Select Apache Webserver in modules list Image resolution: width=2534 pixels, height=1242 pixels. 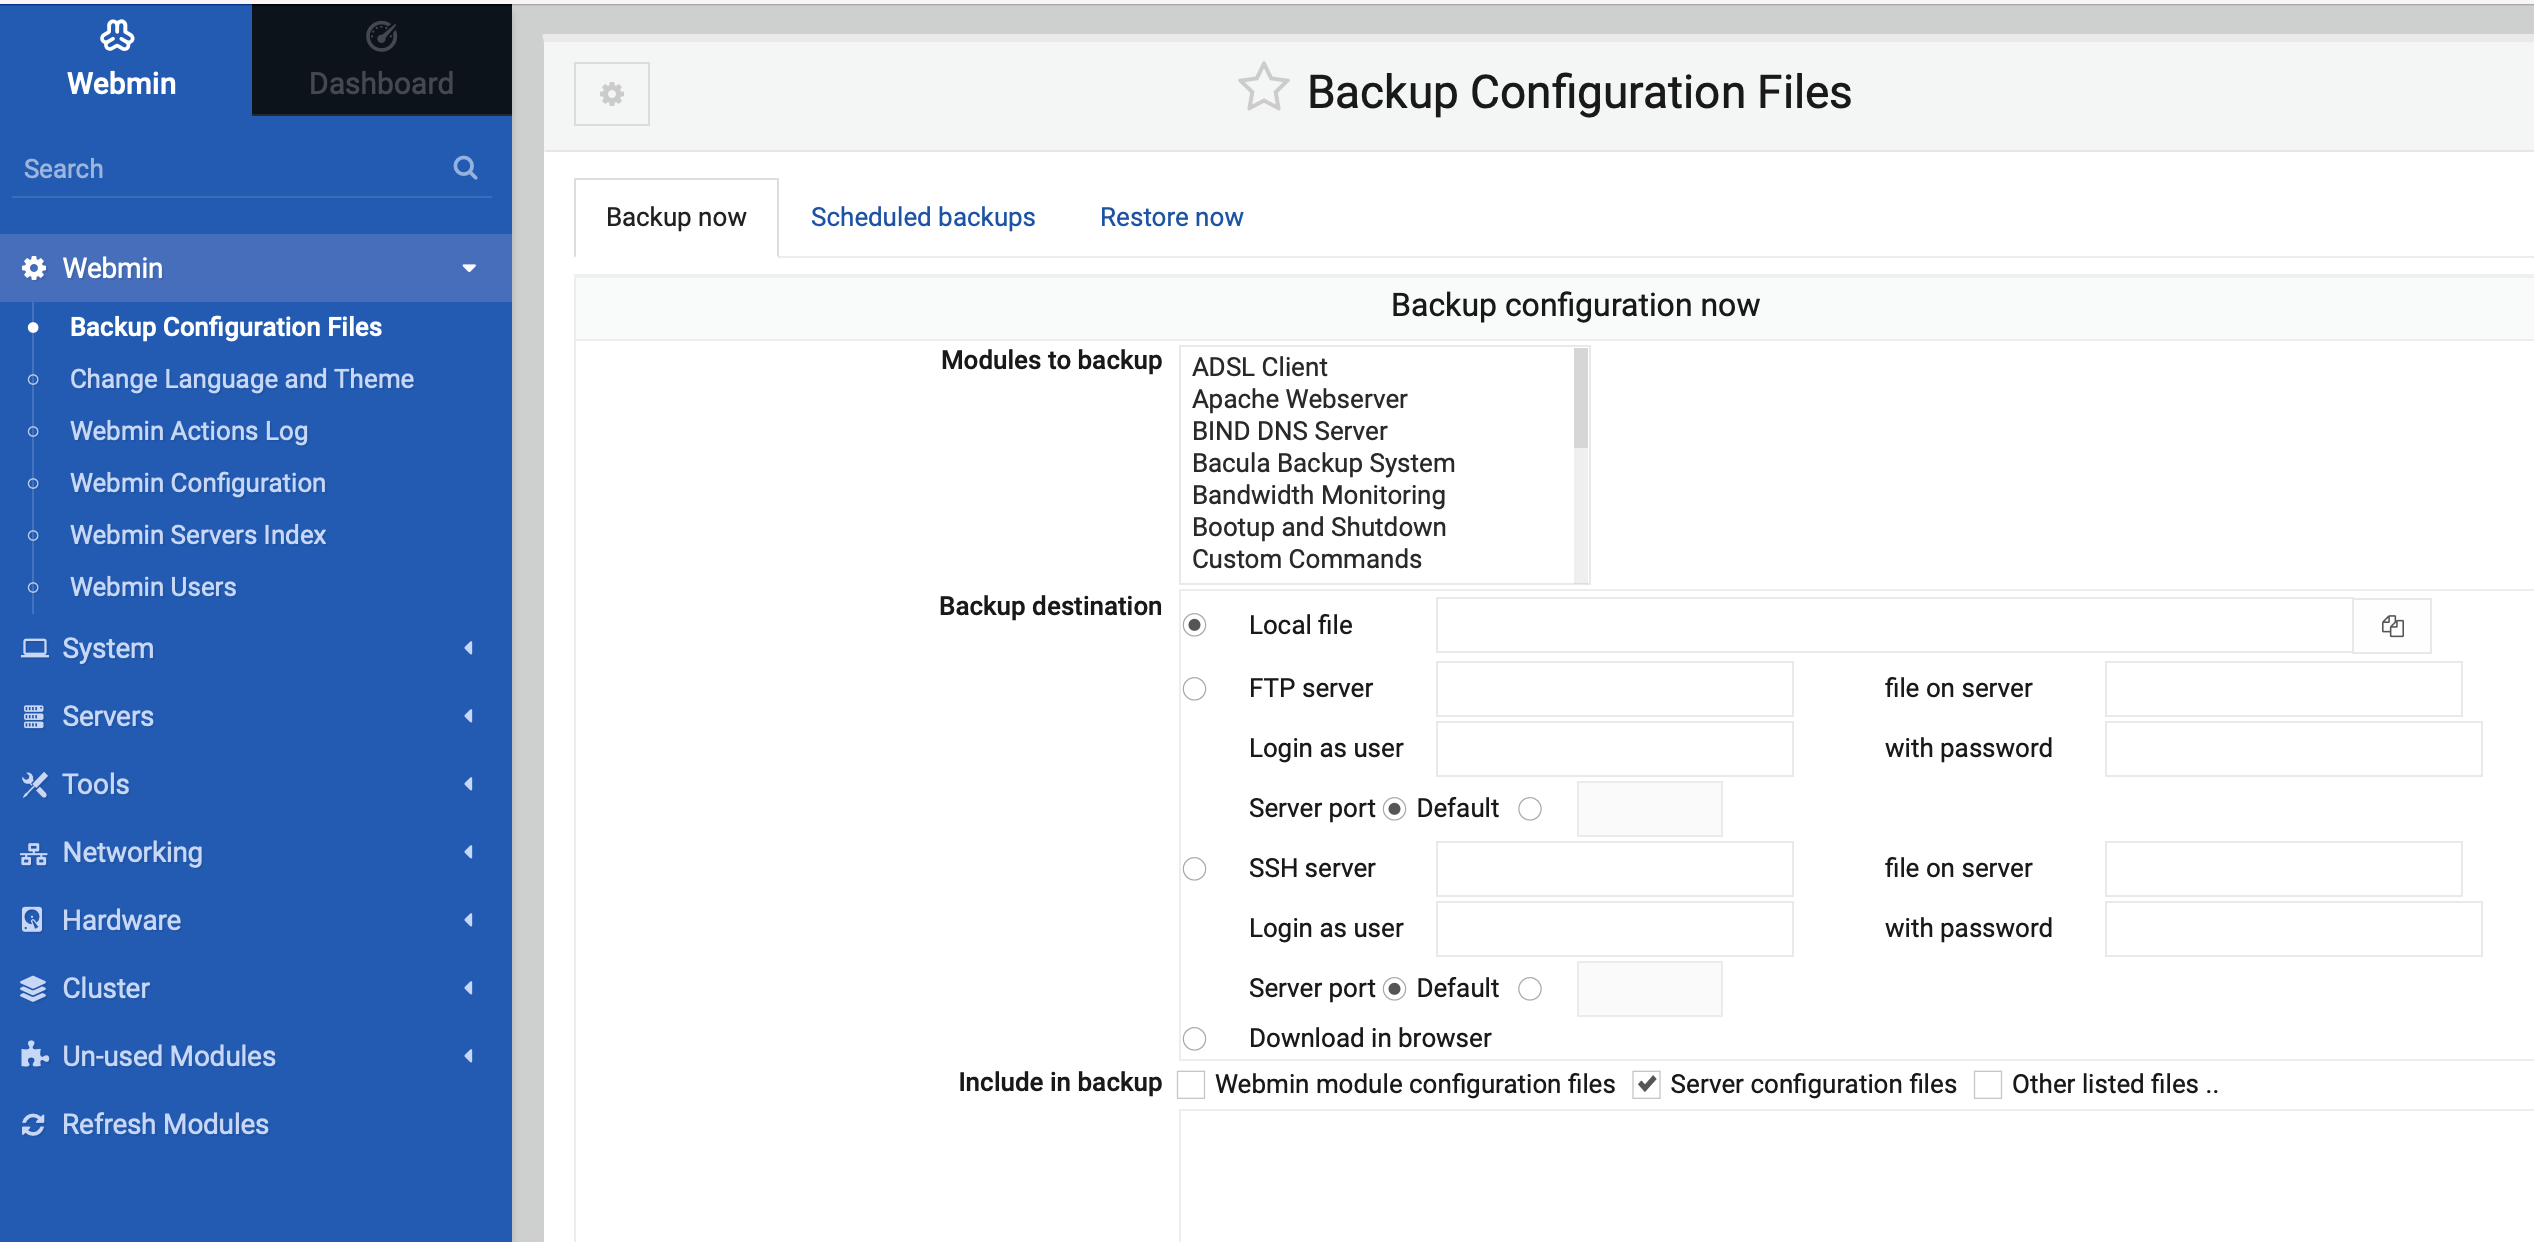tap(1299, 399)
